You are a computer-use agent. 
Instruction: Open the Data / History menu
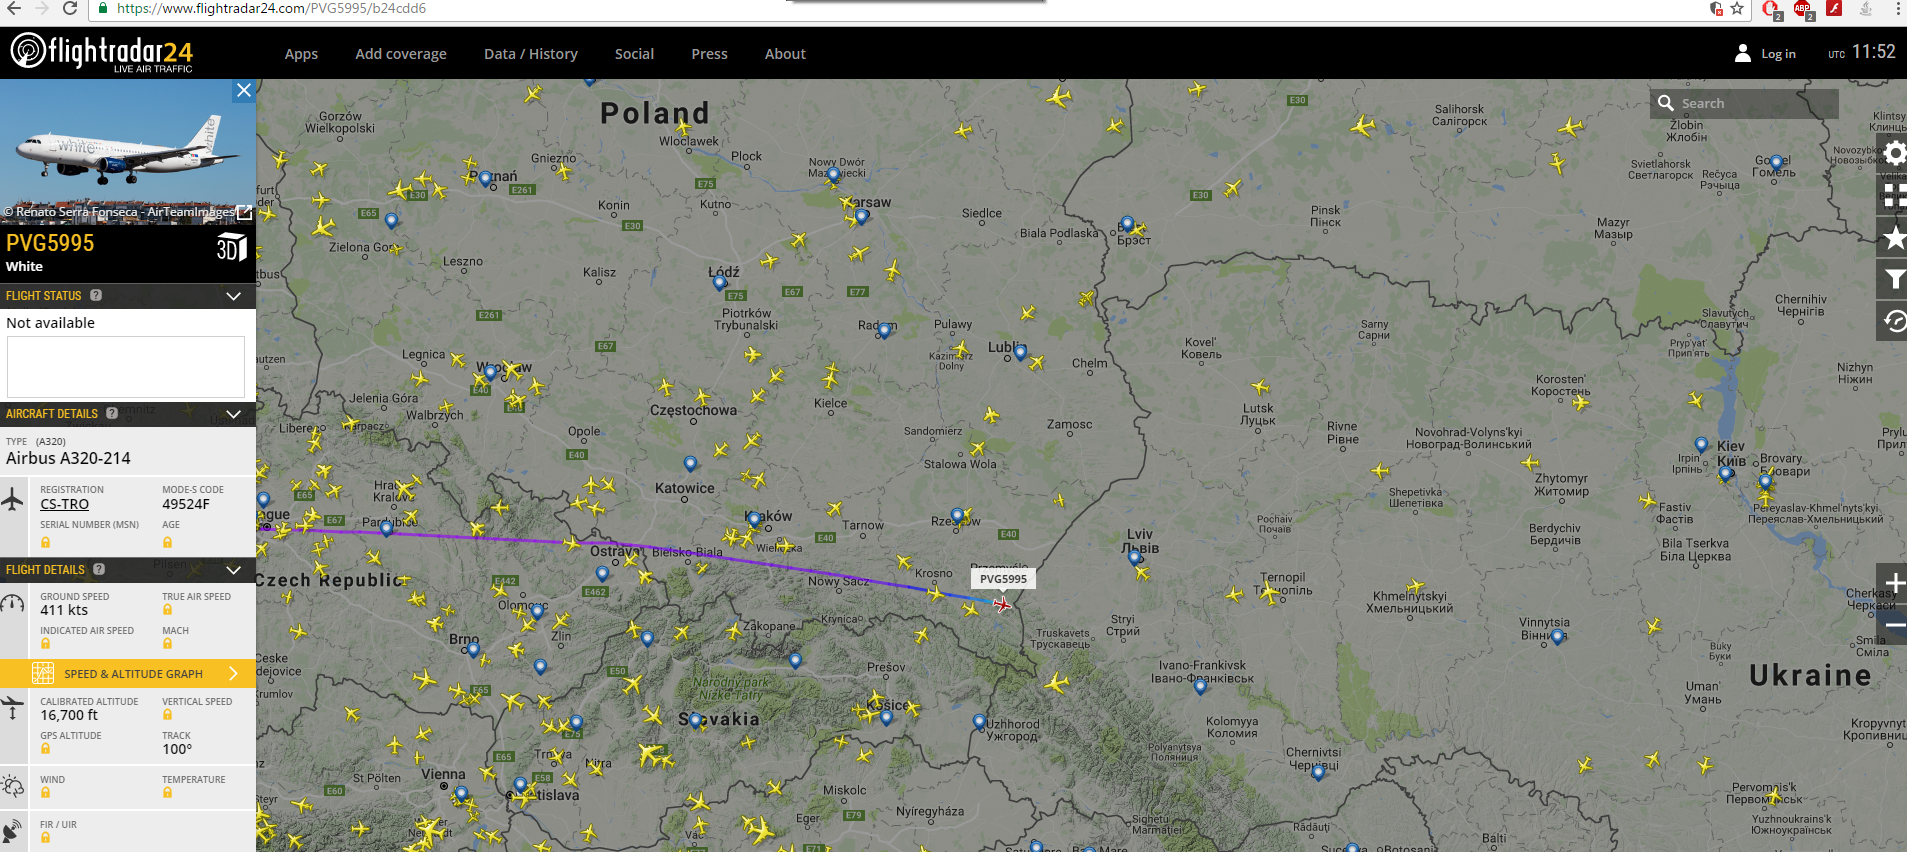tap(530, 54)
